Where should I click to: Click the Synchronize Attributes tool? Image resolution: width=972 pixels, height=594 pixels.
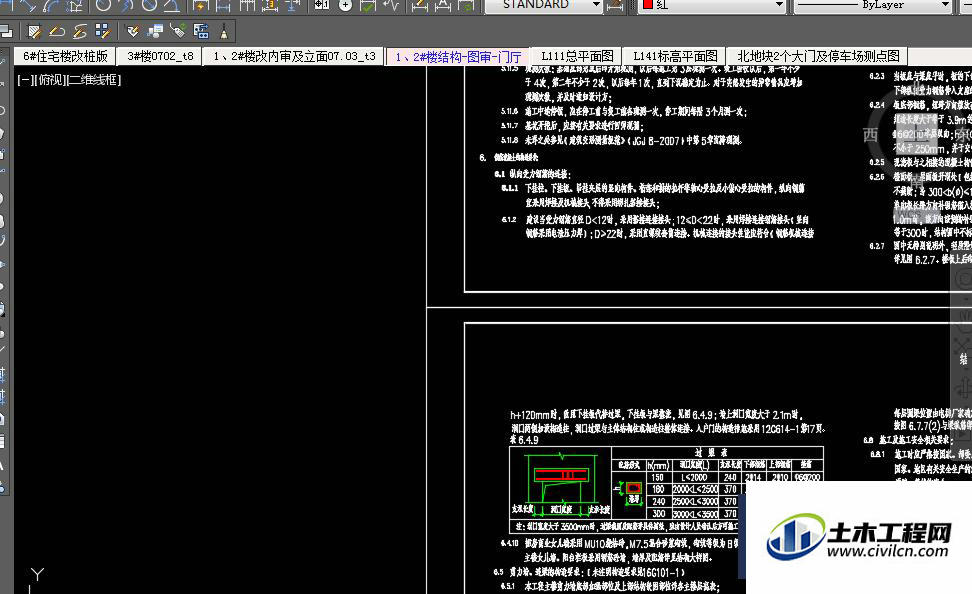pyautogui.click(x=178, y=31)
